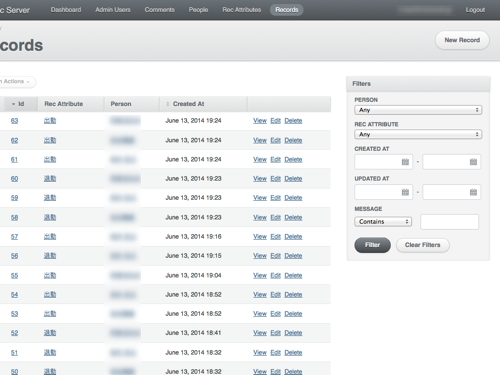Open People menu item

[198, 10]
